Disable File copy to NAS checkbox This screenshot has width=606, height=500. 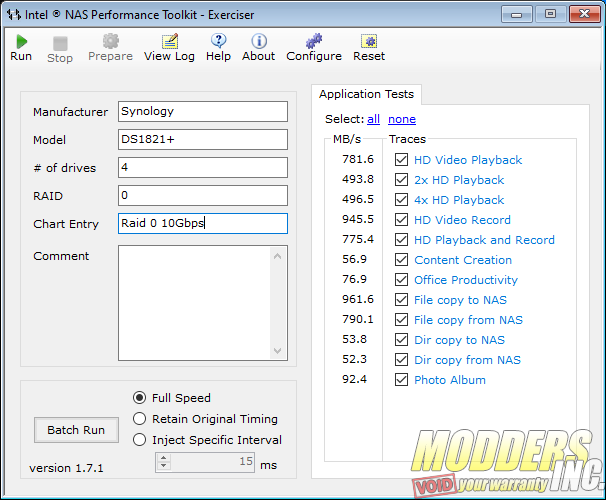[401, 300]
